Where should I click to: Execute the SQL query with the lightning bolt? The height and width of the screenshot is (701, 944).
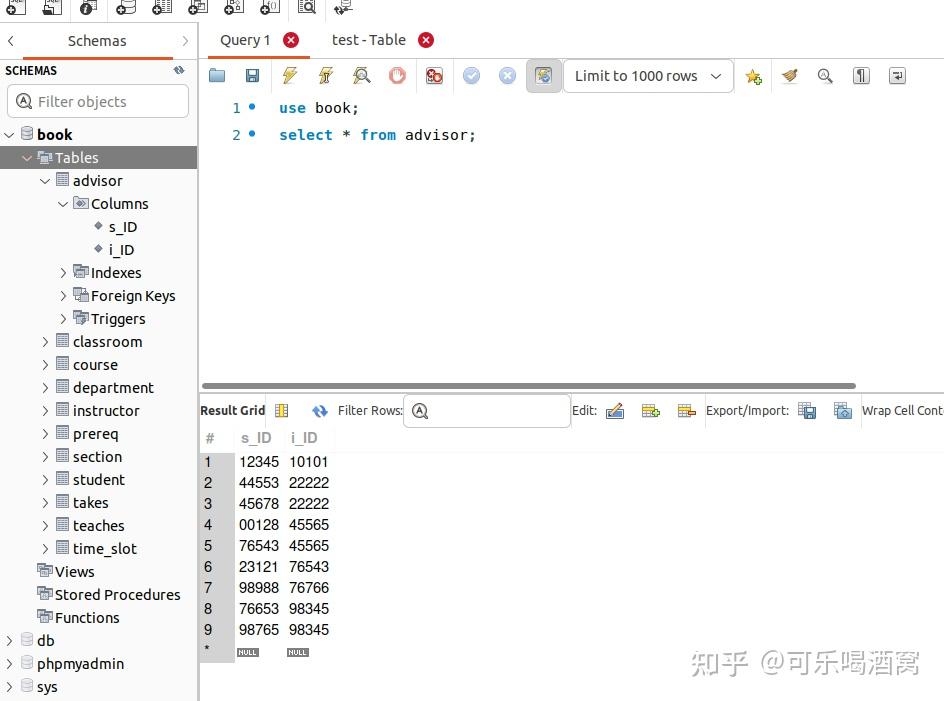tap(289, 75)
